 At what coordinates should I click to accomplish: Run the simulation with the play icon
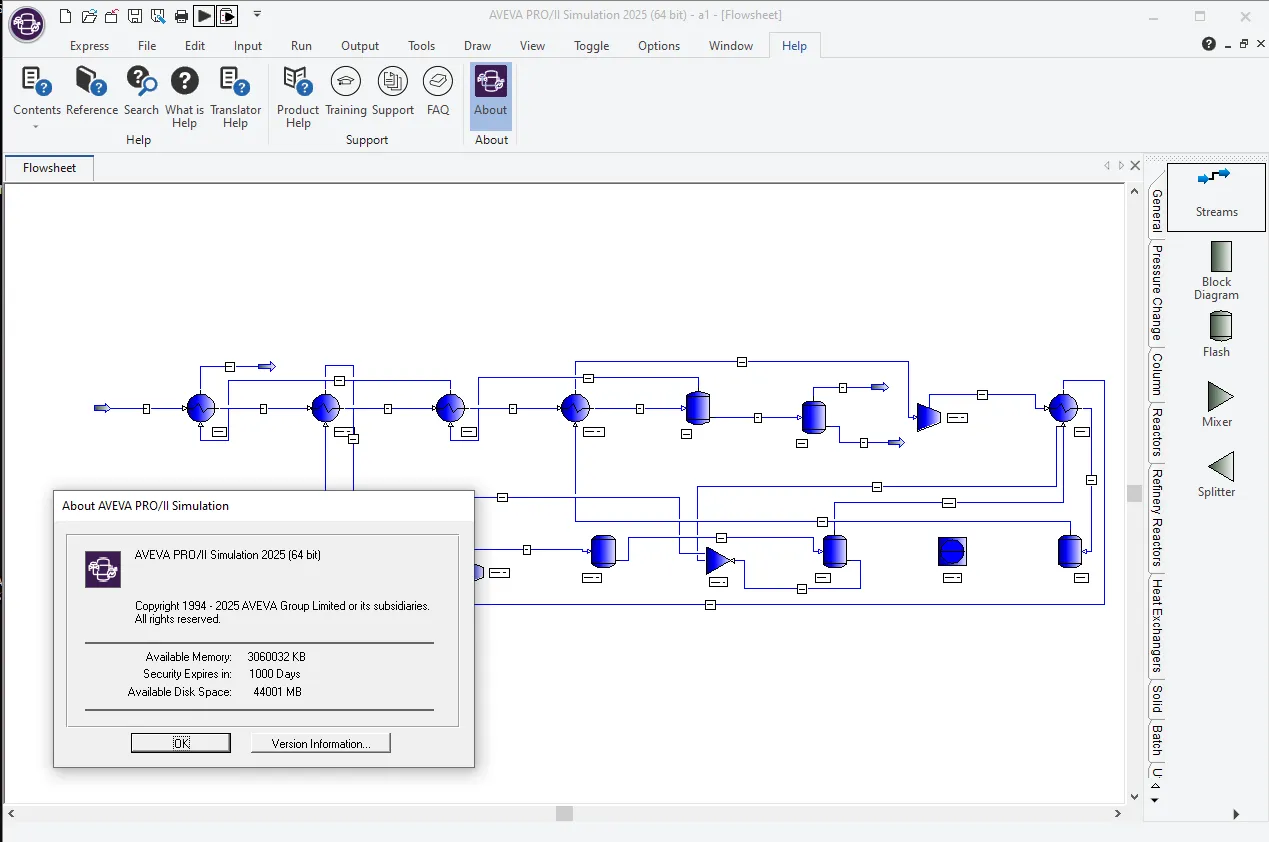tap(204, 16)
